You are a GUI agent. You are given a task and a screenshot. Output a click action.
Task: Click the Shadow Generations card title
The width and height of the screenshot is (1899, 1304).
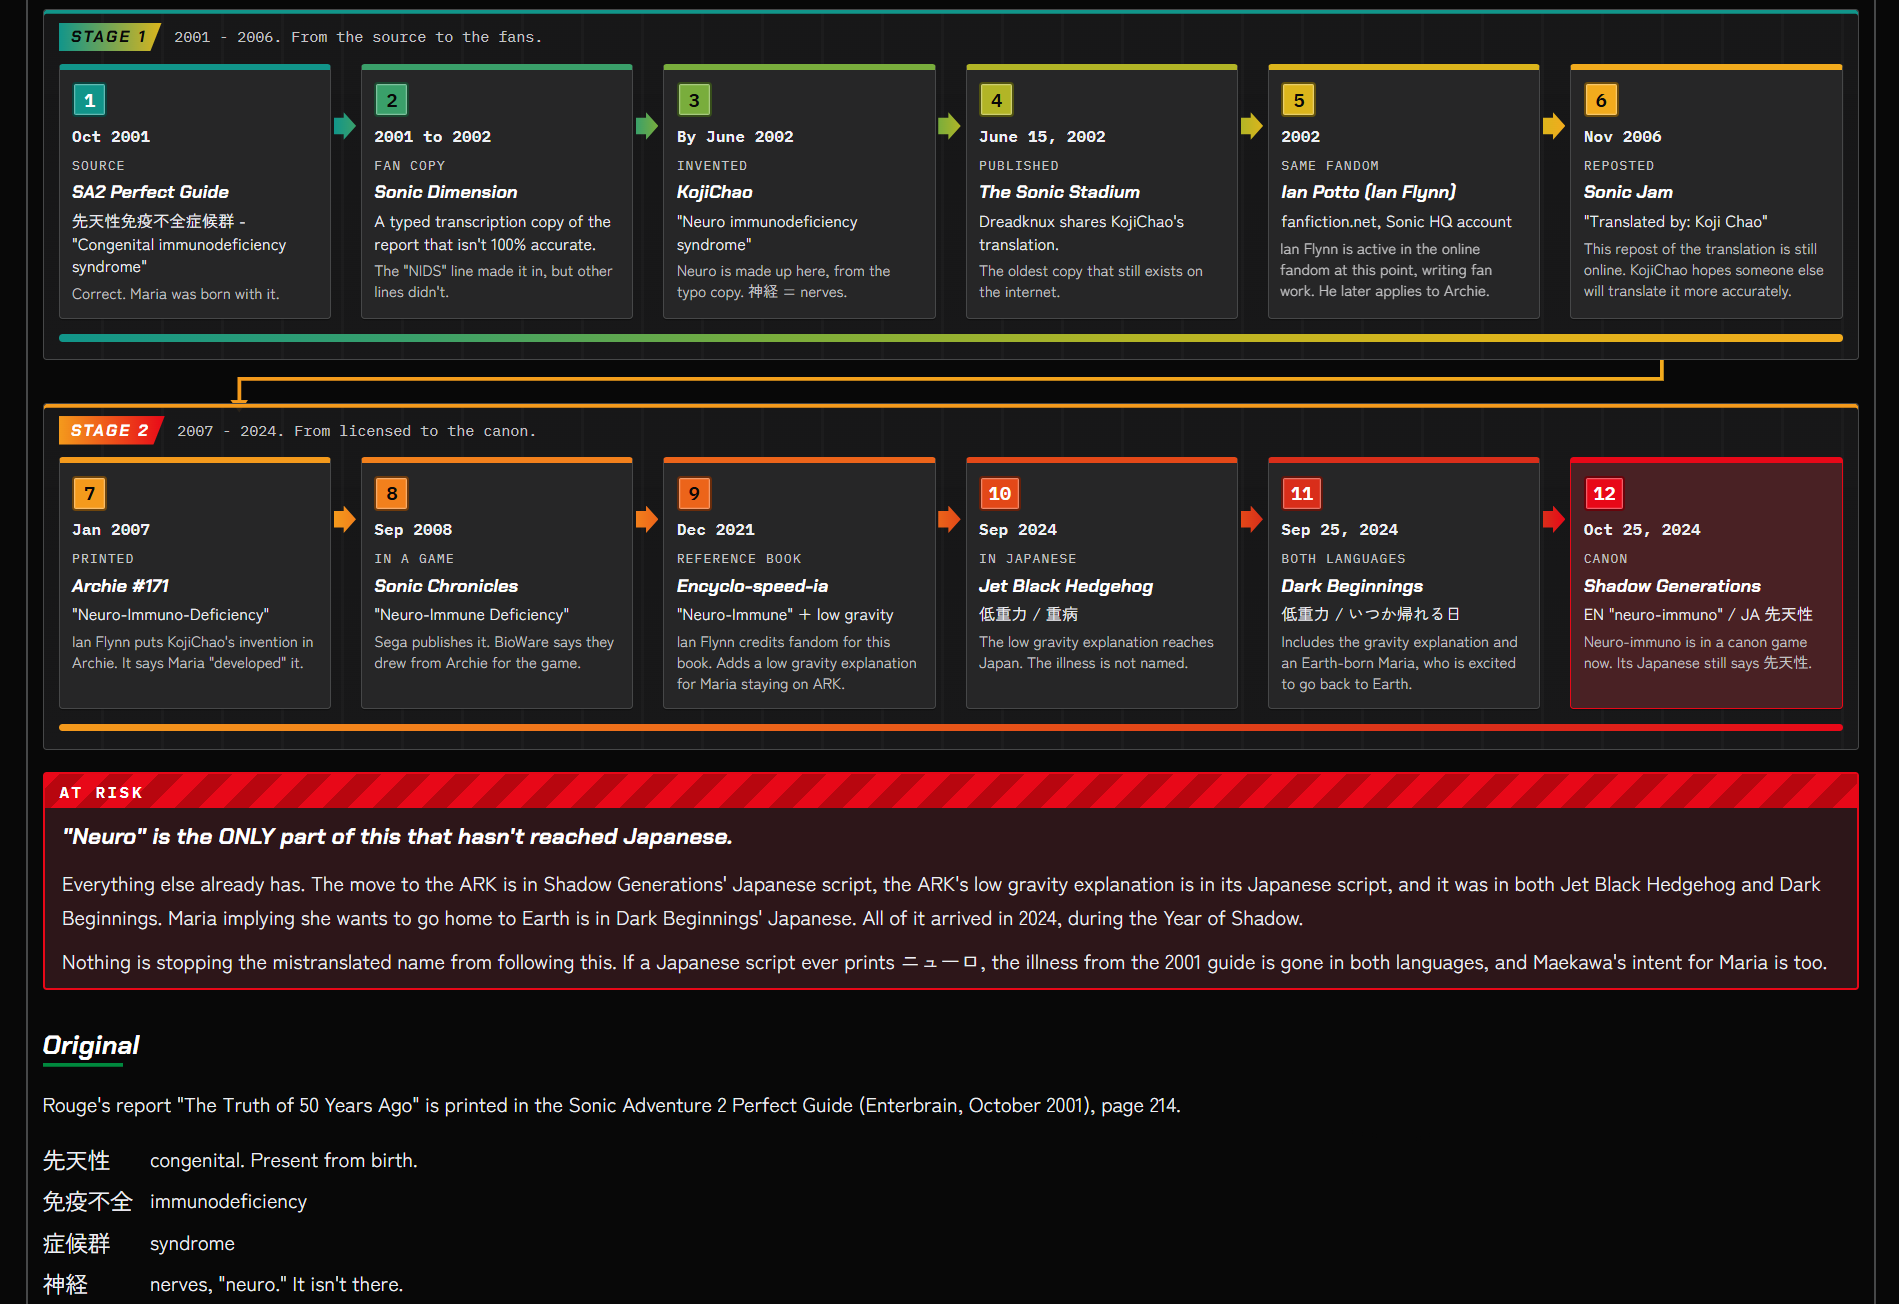pyautogui.click(x=1672, y=586)
